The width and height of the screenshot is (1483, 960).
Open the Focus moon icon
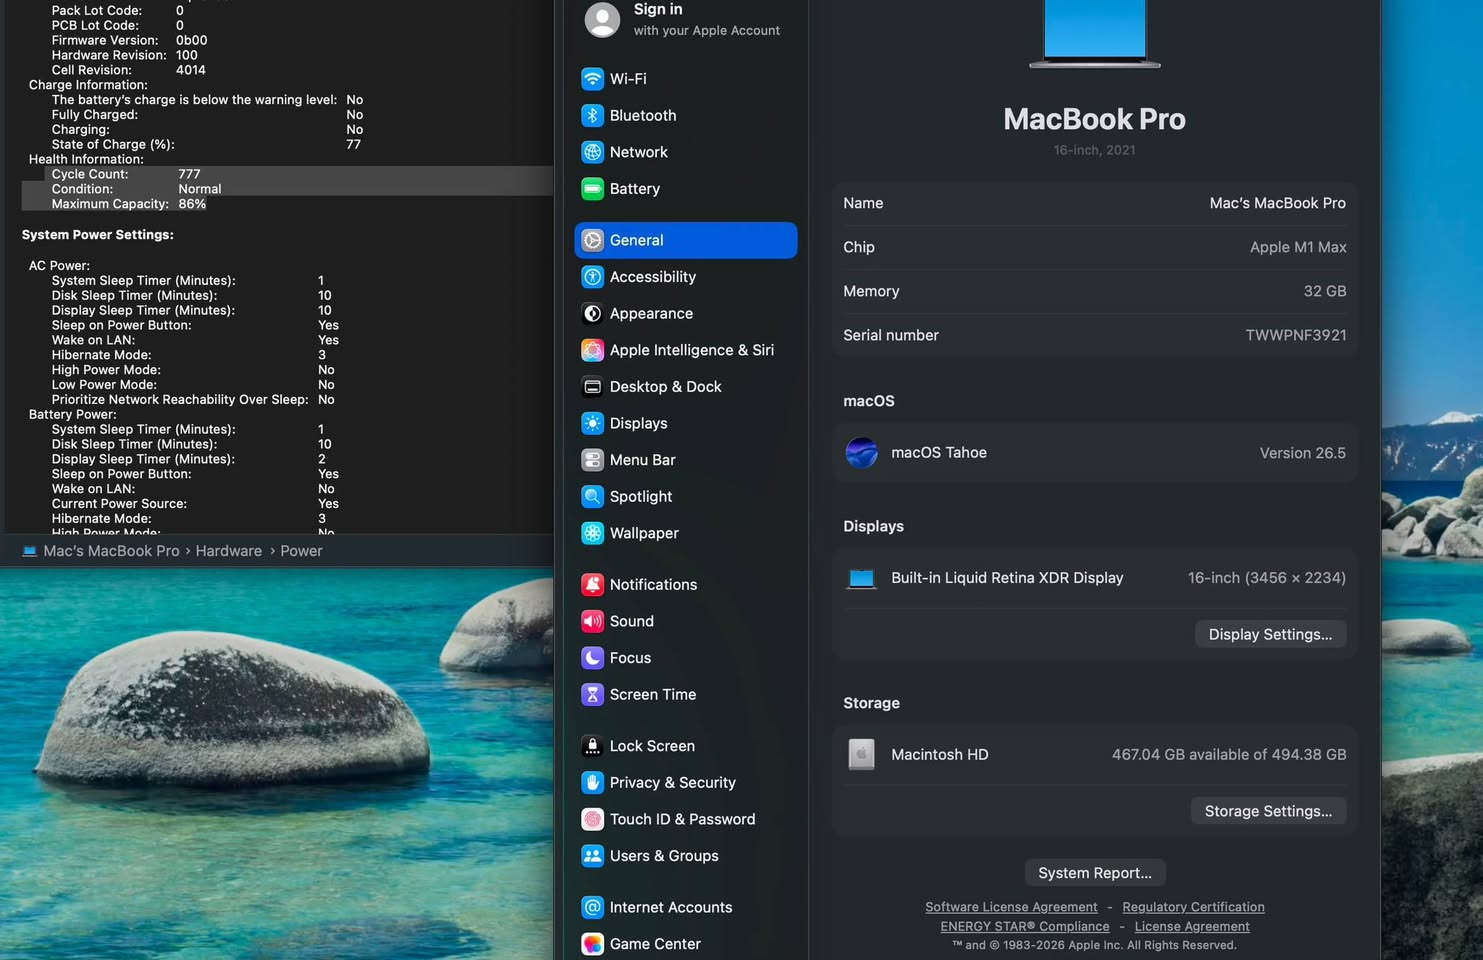tap(592, 658)
